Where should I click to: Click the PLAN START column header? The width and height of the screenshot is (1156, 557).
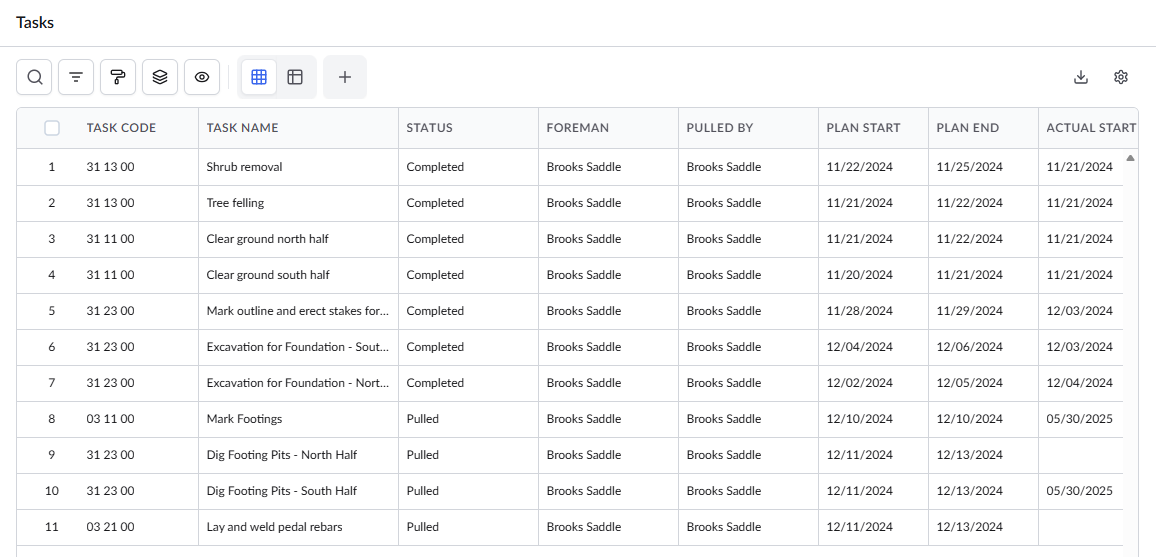[x=863, y=128]
